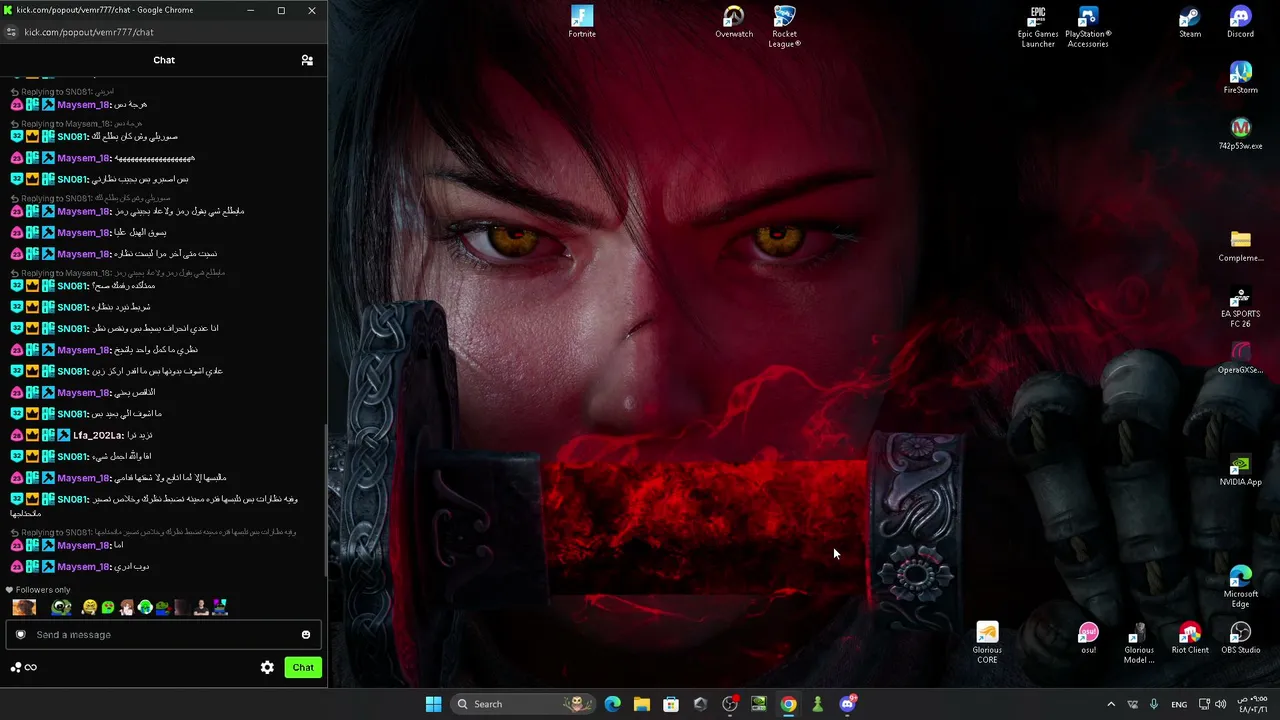Open the emoji picker in message box

[x=306, y=634]
